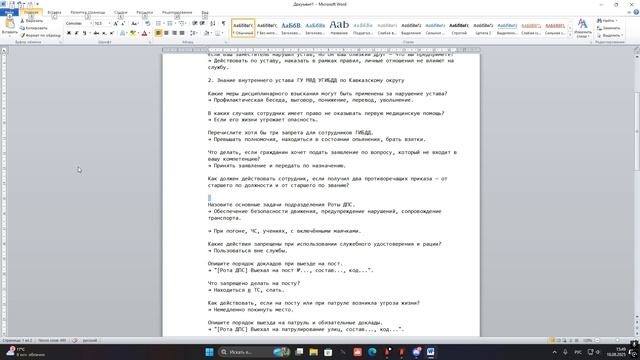
Task: Click the Undo icon in Quick Access Toolbar
Action: (20, 4)
